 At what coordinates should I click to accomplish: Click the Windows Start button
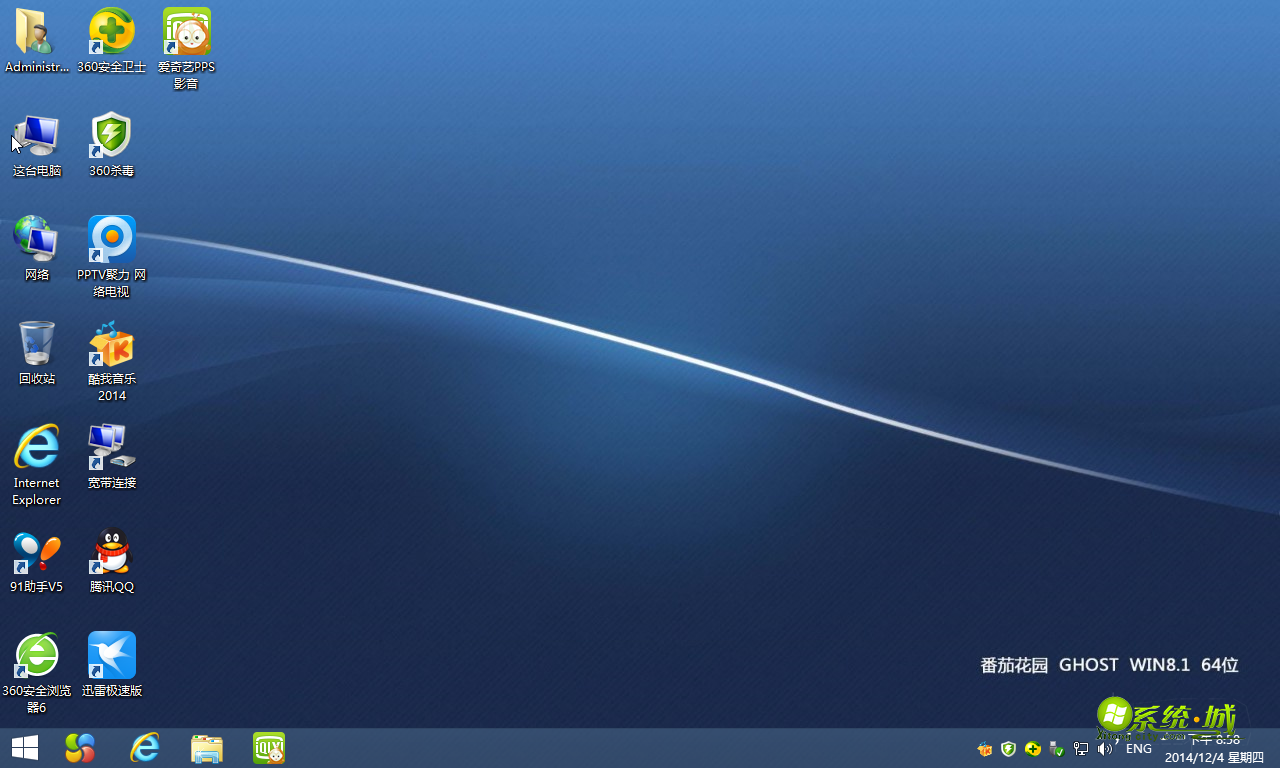25,748
